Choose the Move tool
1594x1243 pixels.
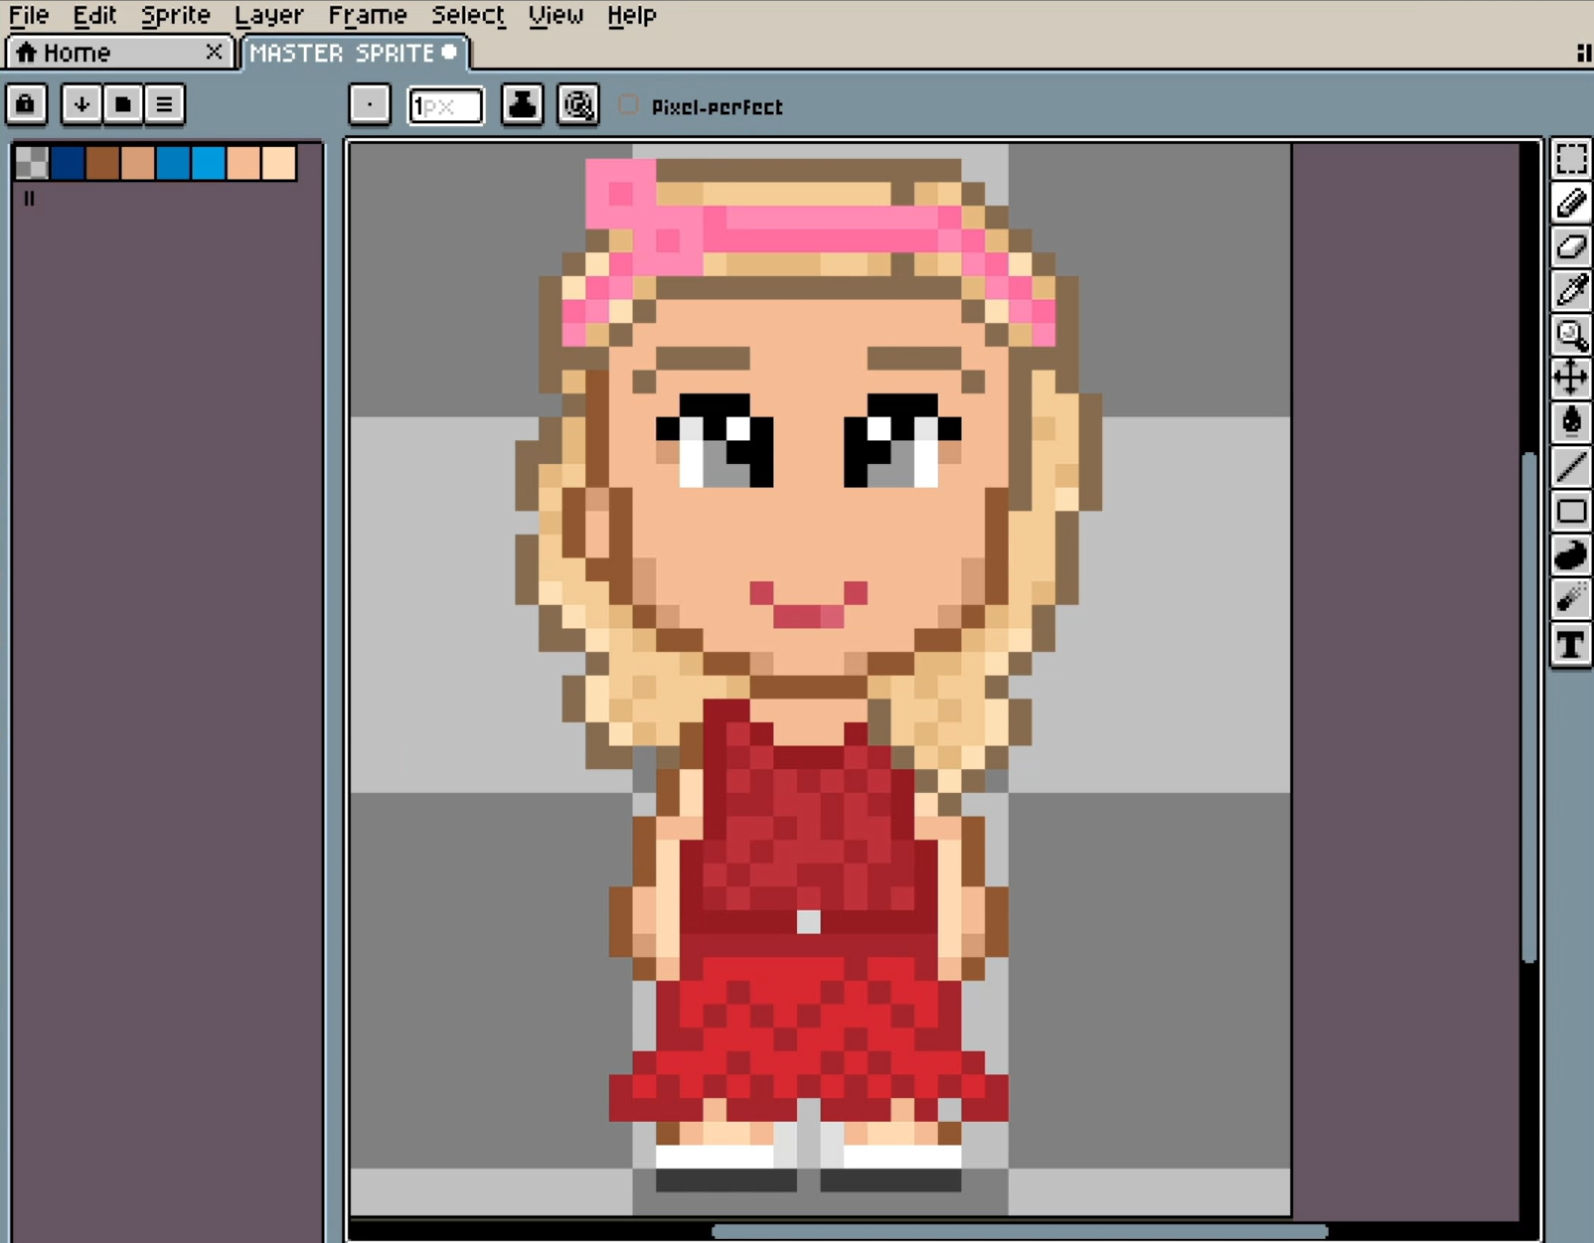click(1570, 378)
